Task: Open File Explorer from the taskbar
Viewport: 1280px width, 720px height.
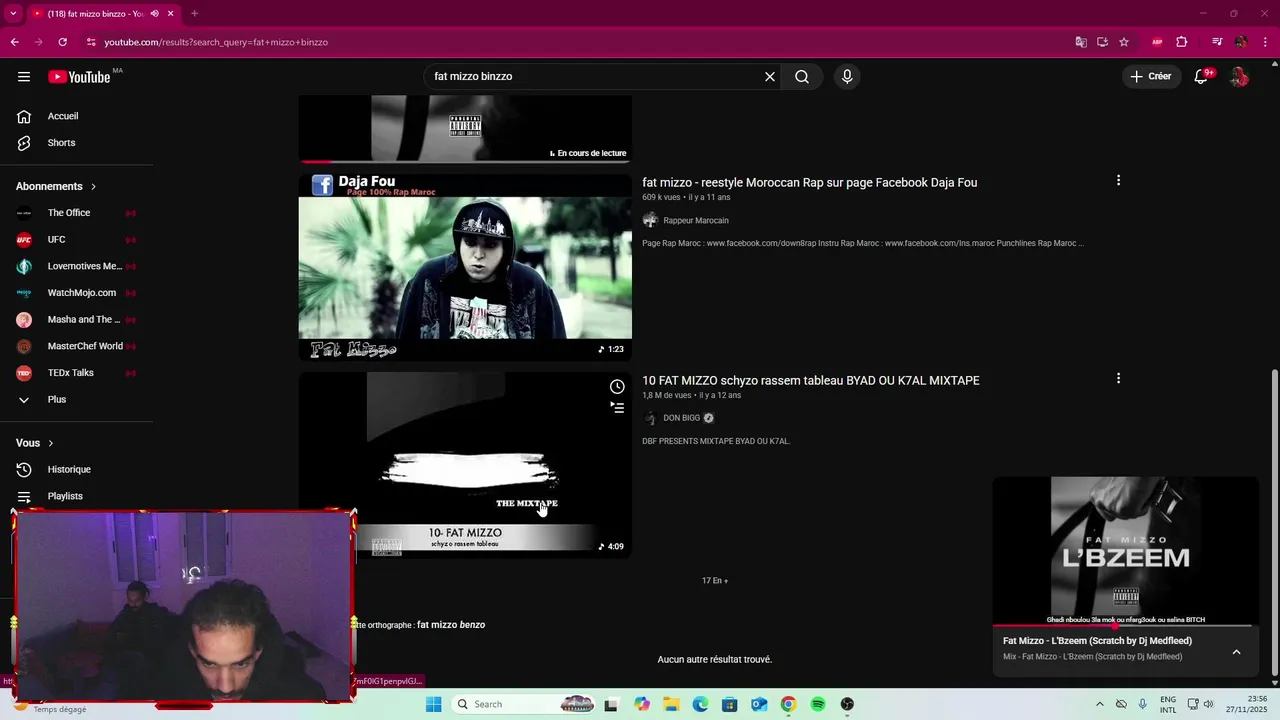Action: (x=671, y=704)
